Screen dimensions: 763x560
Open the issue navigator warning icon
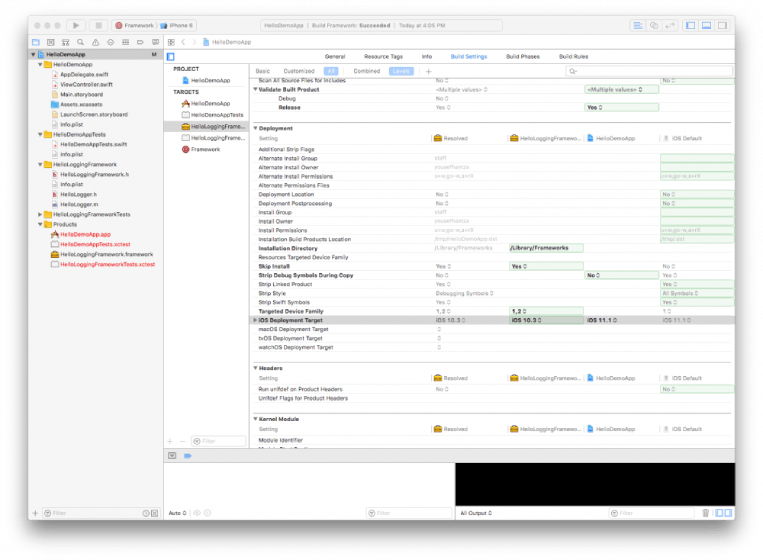click(x=95, y=42)
